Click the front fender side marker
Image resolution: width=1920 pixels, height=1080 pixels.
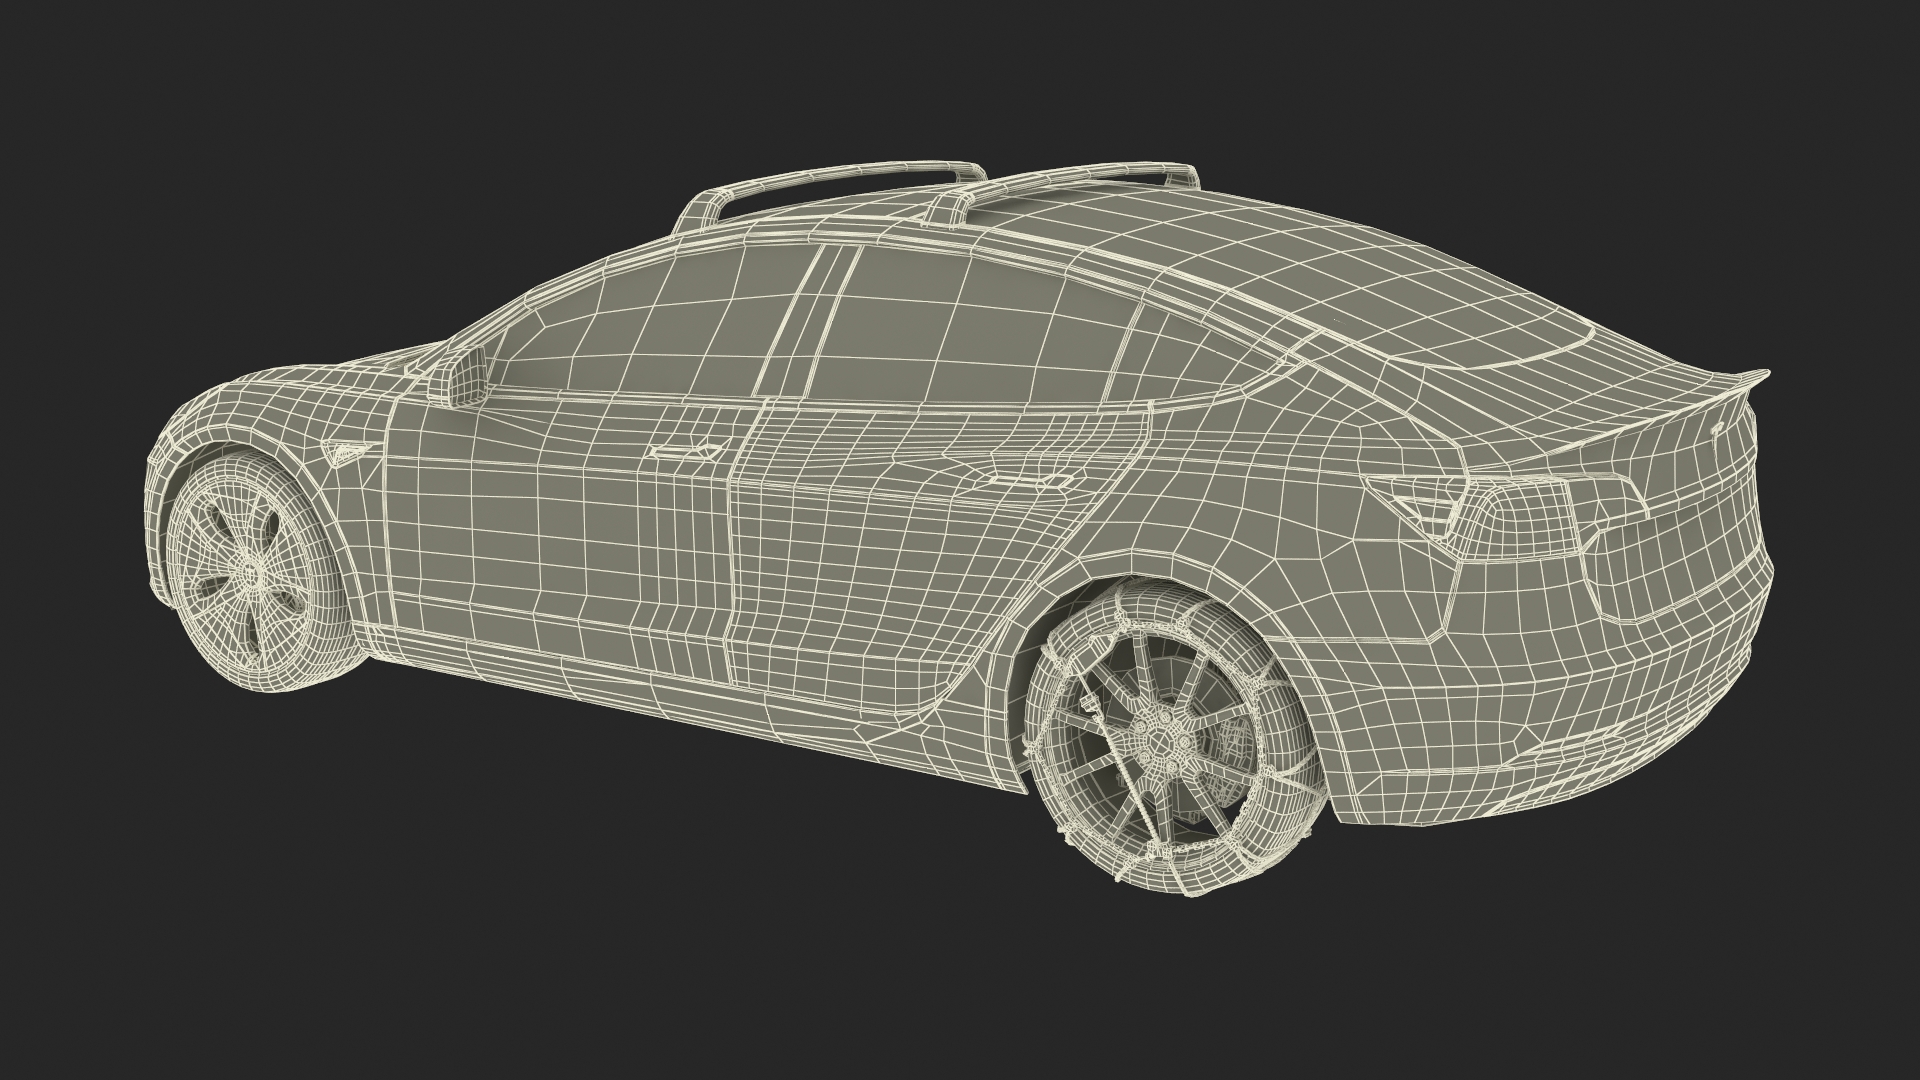(x=342, y=453)
